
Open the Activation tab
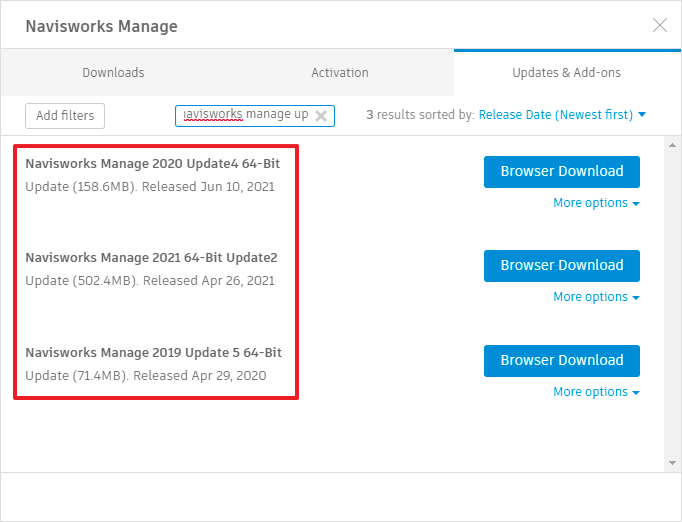click(x=340, y=72)
